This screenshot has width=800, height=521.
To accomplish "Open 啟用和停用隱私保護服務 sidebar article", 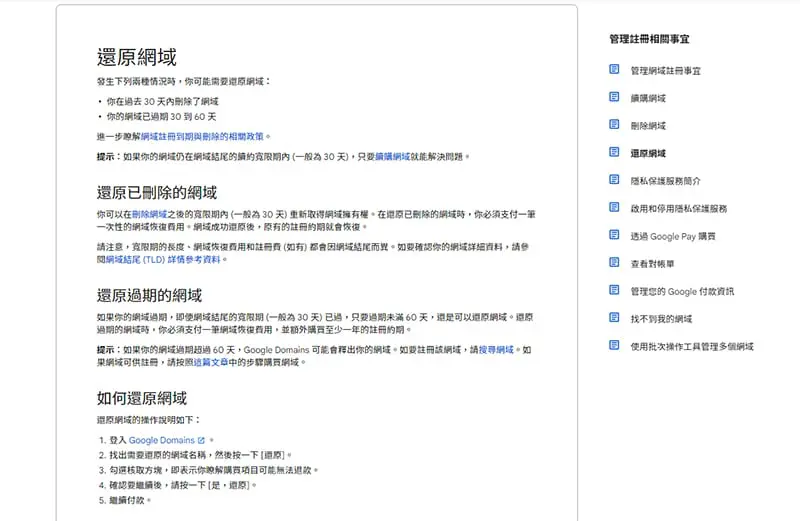I will (x=678, y=209).
